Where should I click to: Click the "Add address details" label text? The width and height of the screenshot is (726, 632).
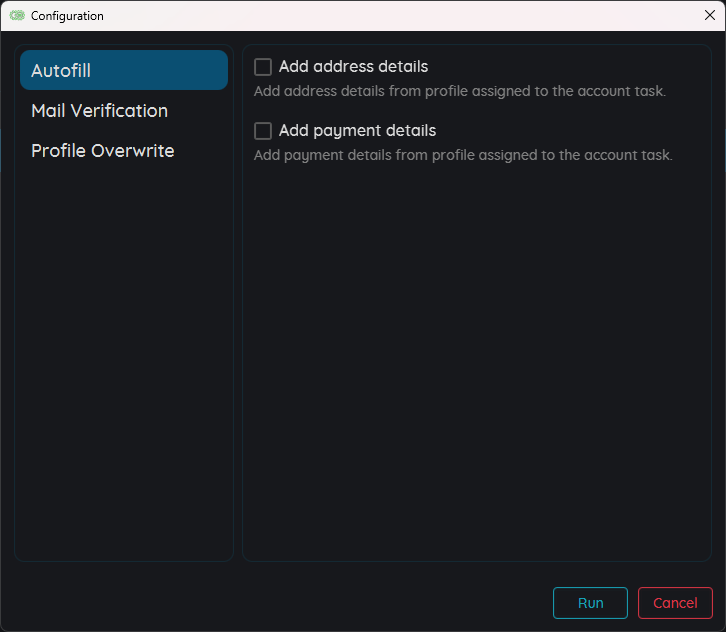coord(353,67)
